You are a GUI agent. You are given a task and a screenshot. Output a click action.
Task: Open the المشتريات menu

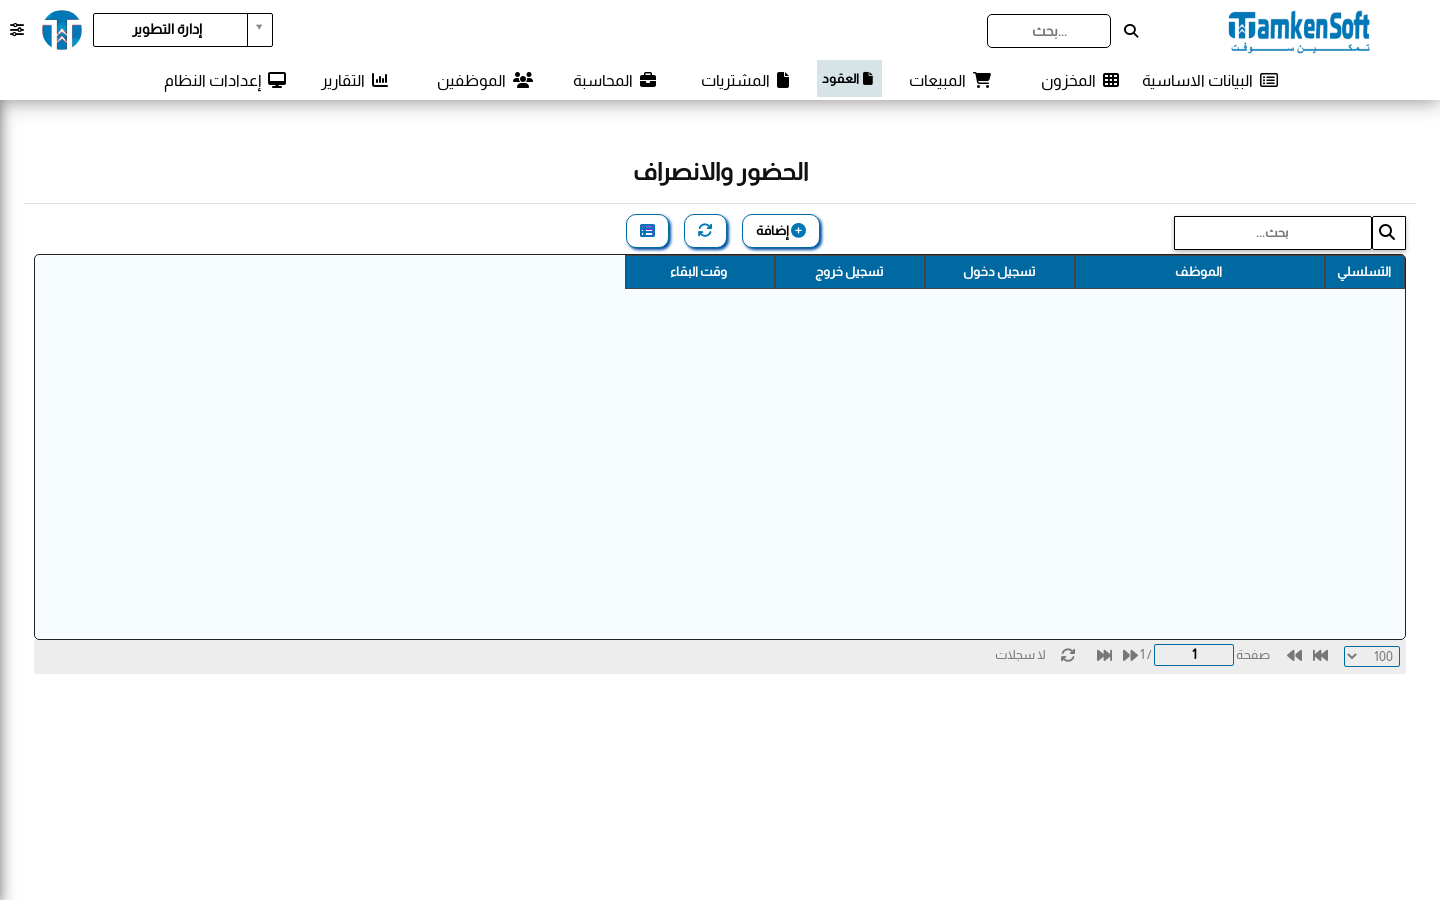pyautogui.click(x=745, y=80)
